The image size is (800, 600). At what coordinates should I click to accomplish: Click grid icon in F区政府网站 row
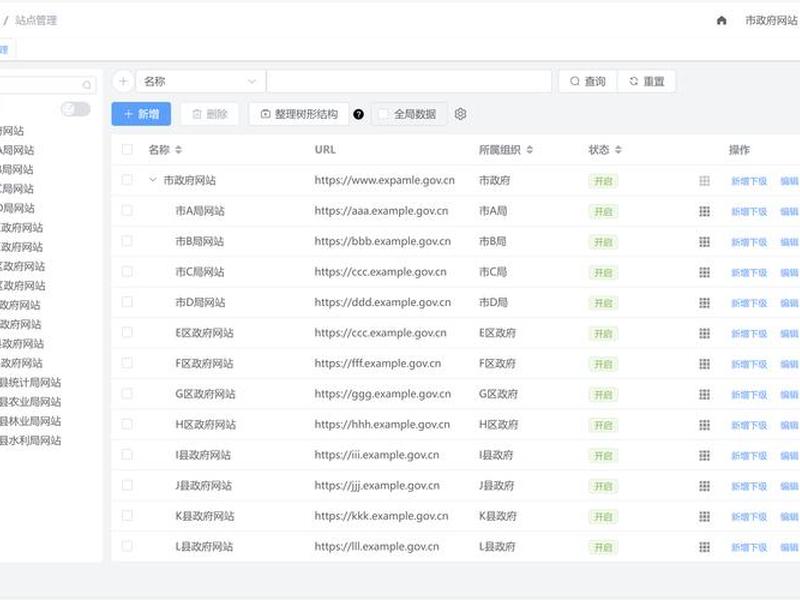pyautogui.click(x=705, y=364)
